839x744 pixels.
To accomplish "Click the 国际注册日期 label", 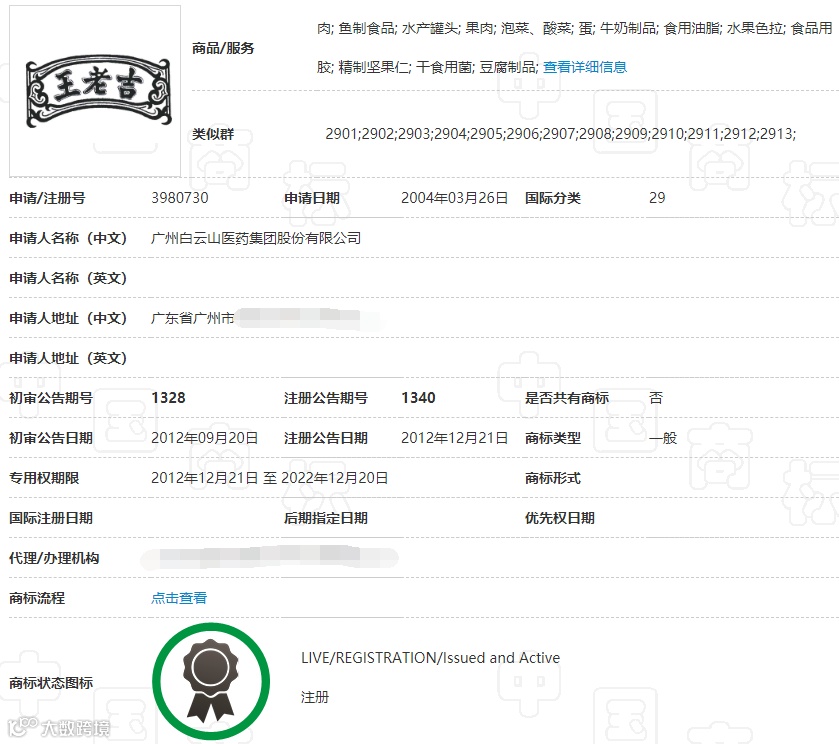I will click(51, 518).
